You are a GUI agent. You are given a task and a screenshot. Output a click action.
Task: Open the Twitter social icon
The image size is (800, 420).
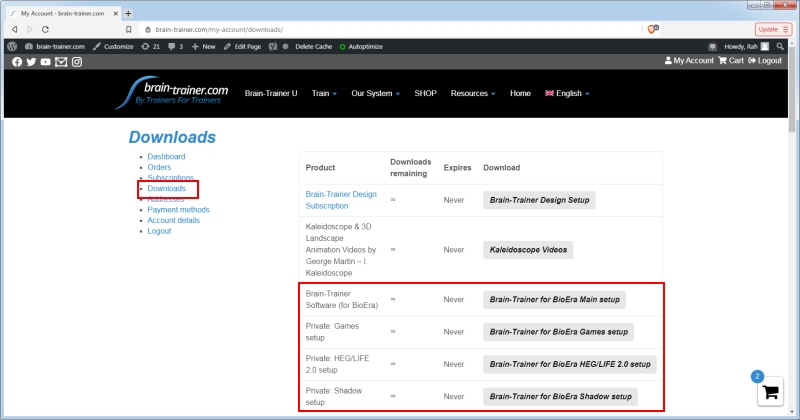[x=31, y=62]
